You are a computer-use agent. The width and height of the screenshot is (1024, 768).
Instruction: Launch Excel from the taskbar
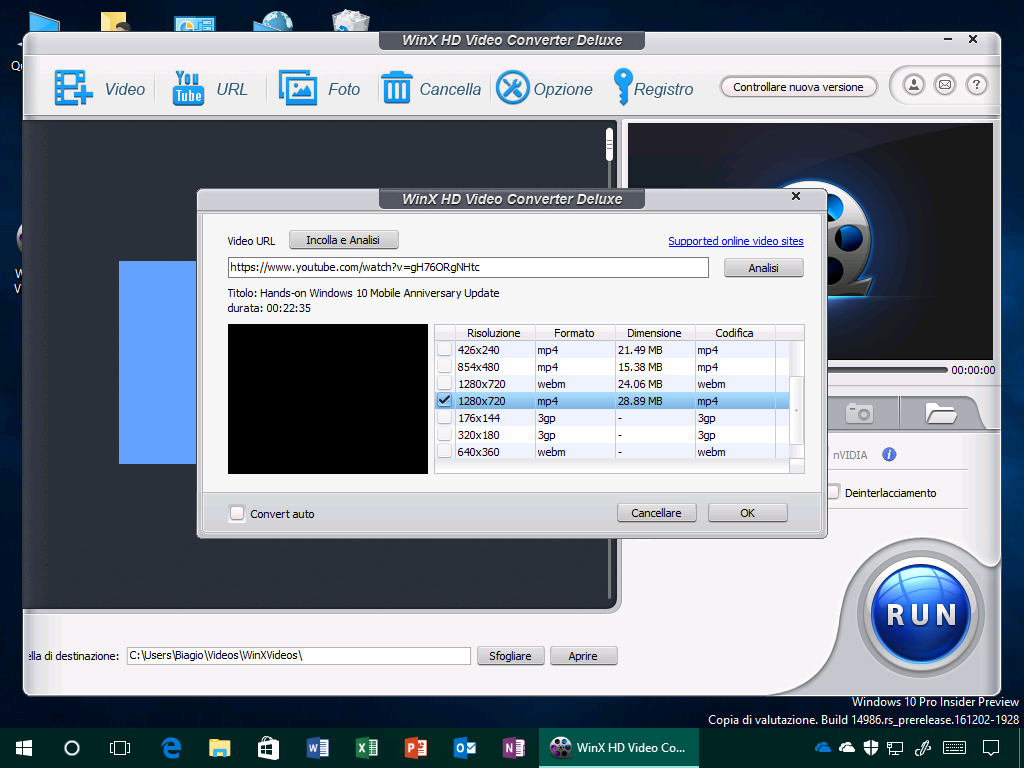coord(366,748)
